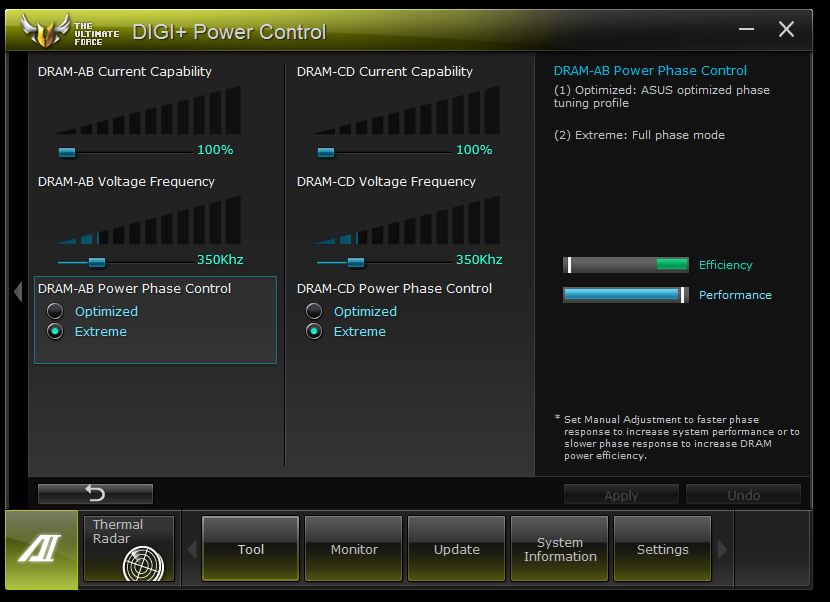Screen dimensions: 830x602
Task: Click the Performance indicator bar
Action: [x=626, y=295]
